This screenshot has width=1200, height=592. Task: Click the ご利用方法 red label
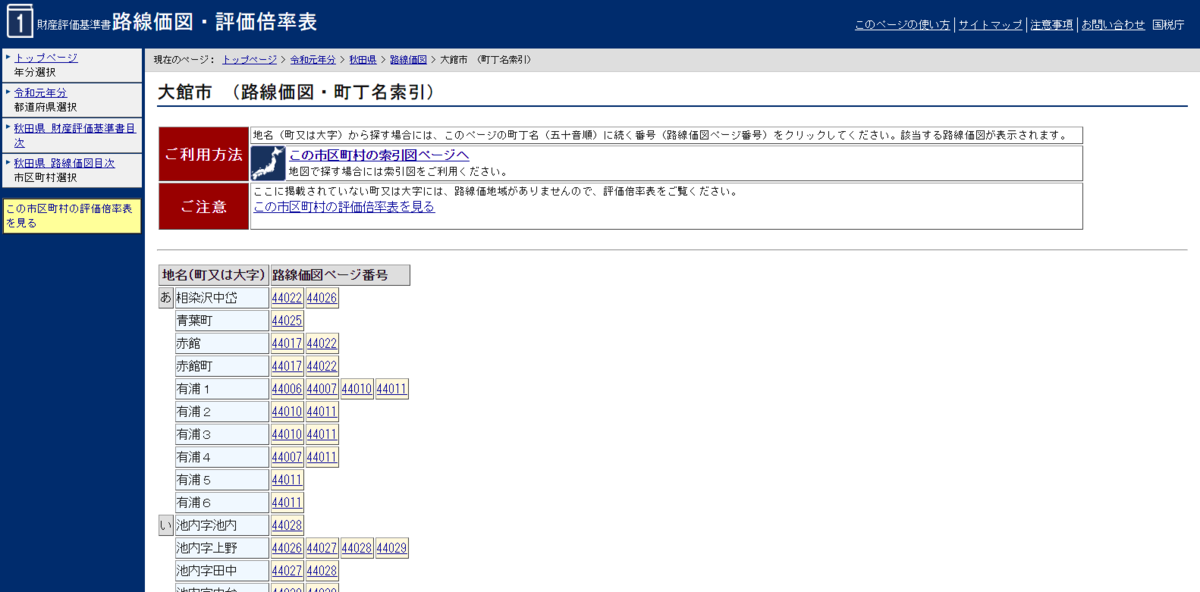(x=203, y=154)
